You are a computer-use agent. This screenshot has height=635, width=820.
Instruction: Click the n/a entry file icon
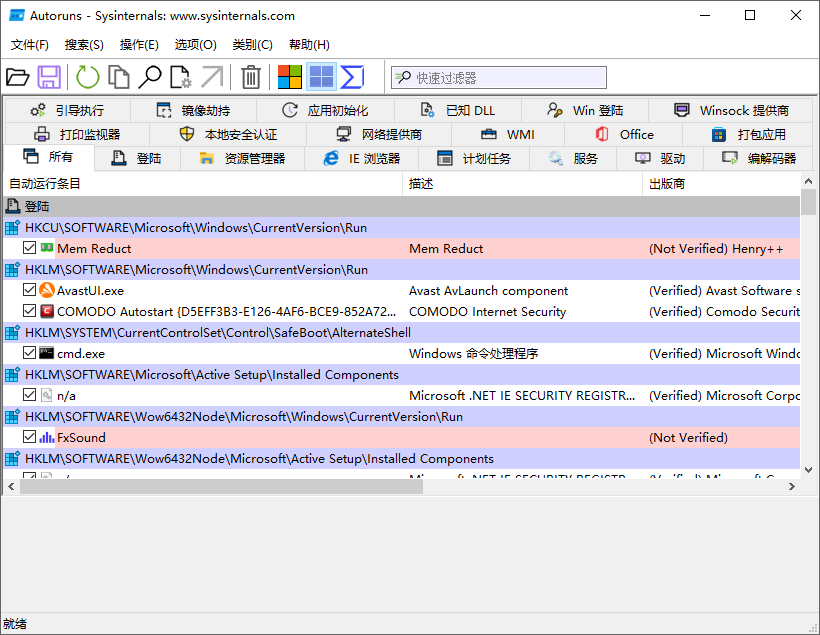(47, 395)
